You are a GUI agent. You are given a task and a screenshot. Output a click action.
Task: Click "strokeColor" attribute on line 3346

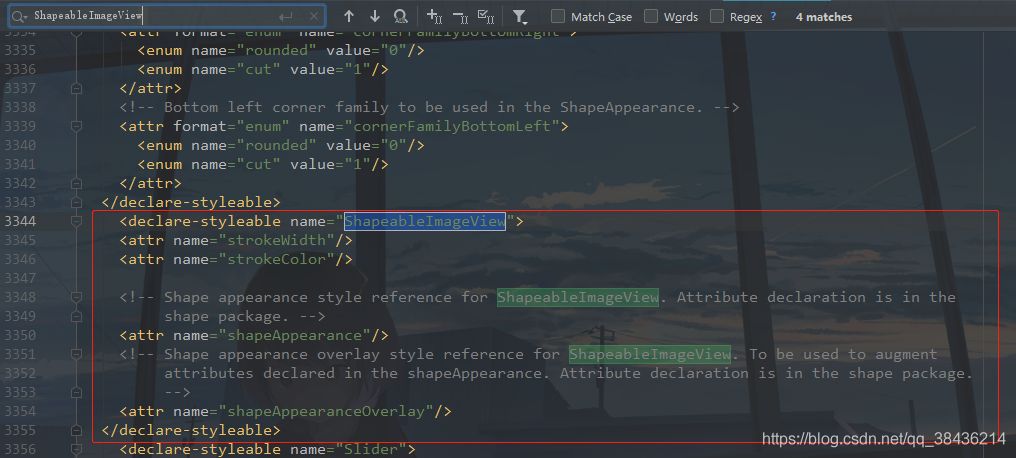(281, 259)
